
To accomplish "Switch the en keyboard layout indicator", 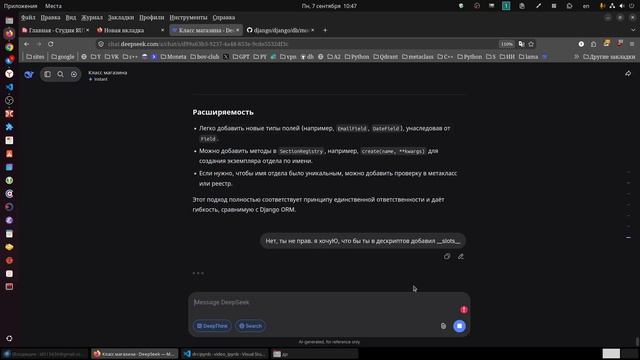I will [x=586, y=6].
